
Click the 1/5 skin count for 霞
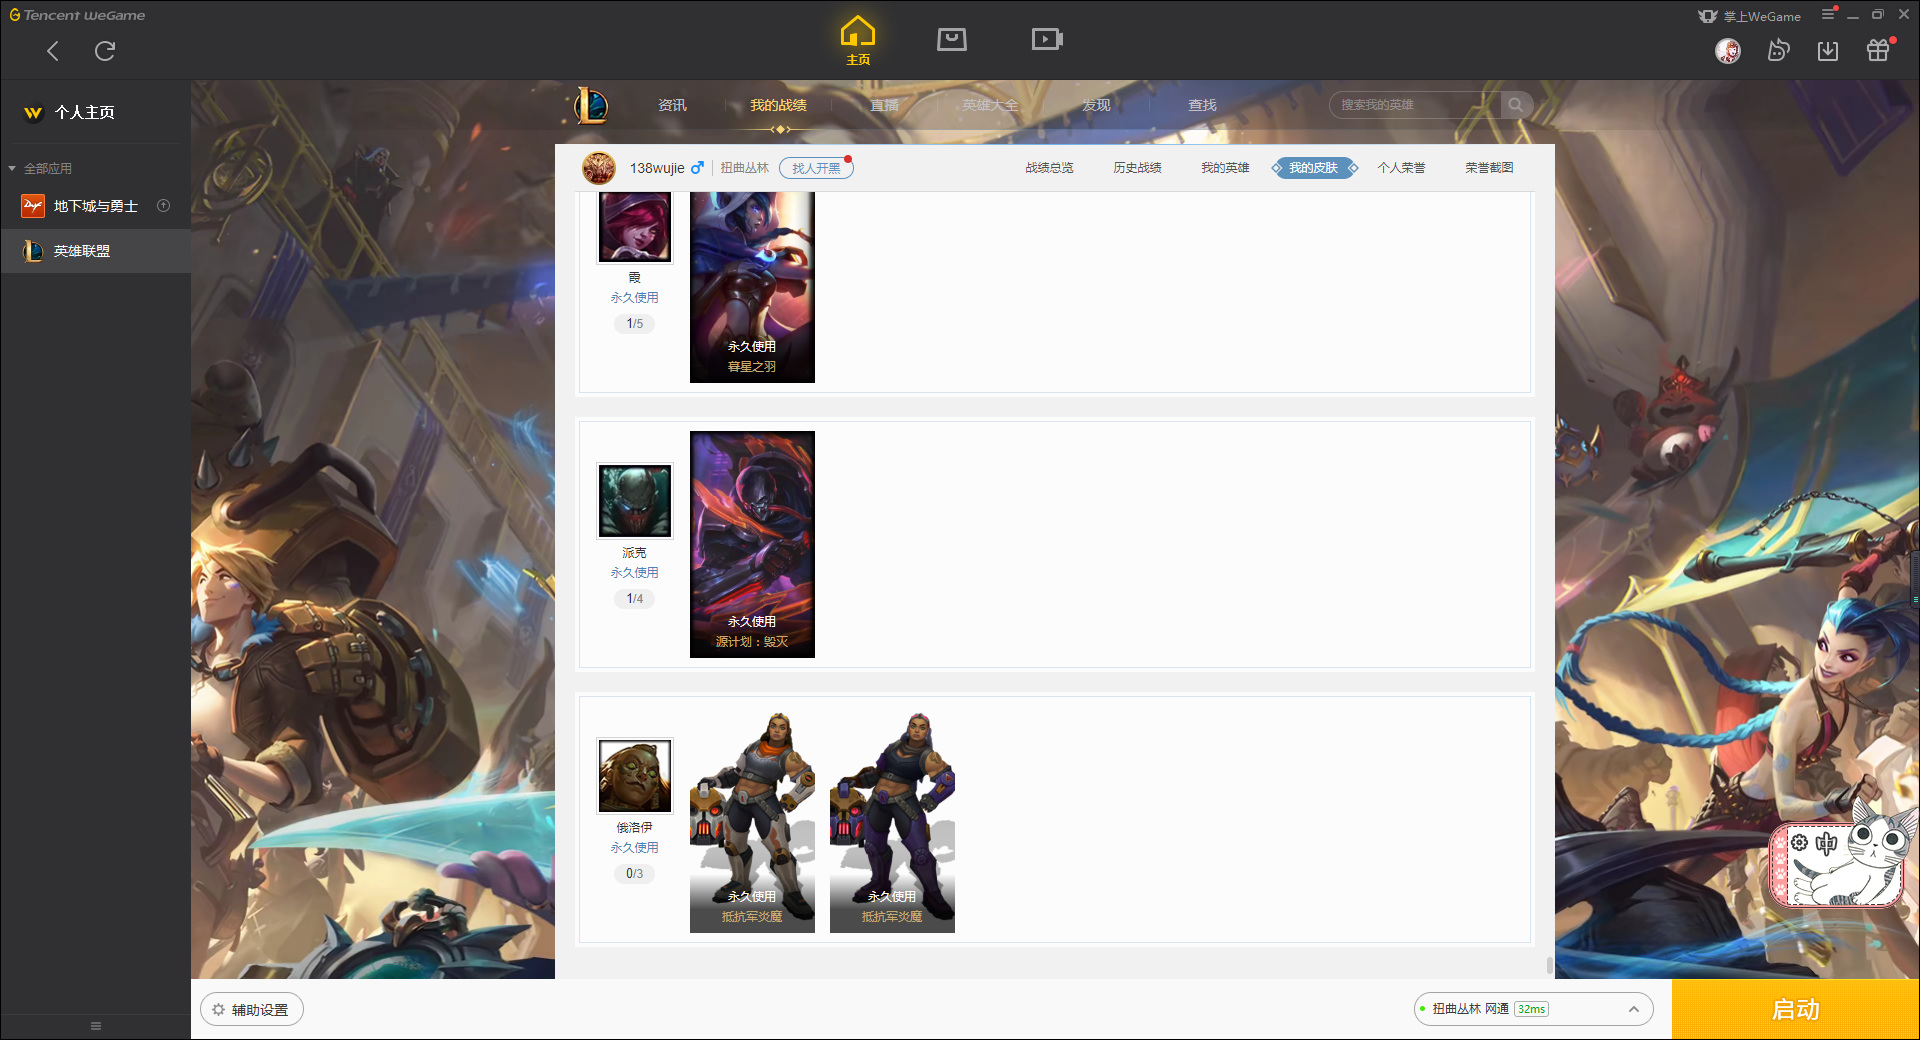[635, 324]
